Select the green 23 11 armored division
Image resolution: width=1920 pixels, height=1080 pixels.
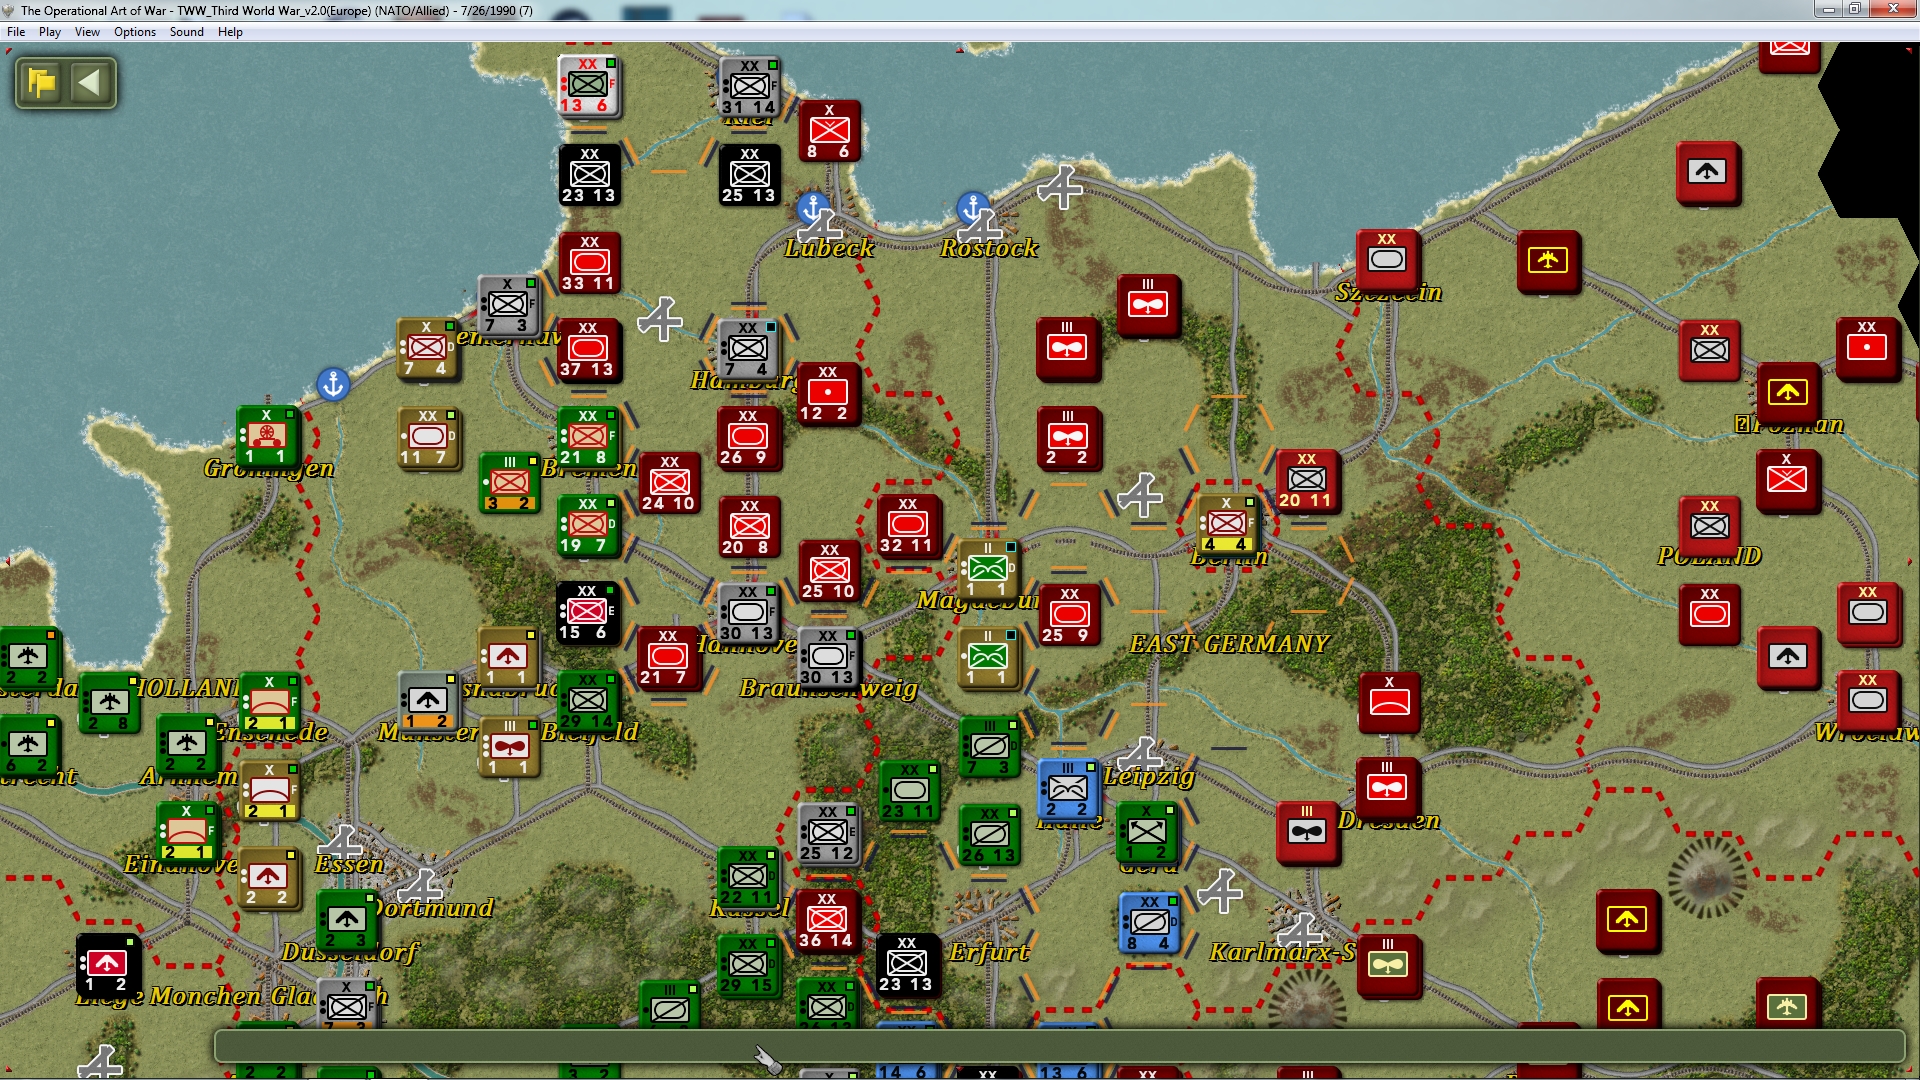pos(909,791)
